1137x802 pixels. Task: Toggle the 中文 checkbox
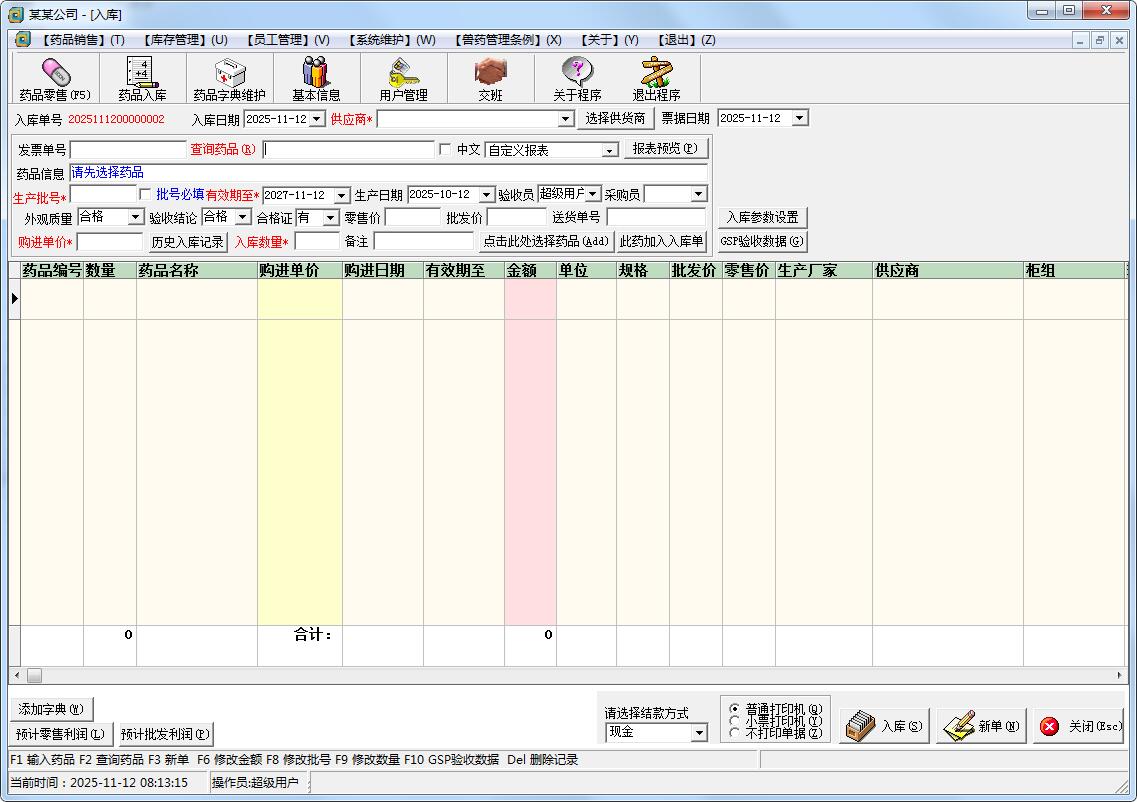click(x=445, y=149)
